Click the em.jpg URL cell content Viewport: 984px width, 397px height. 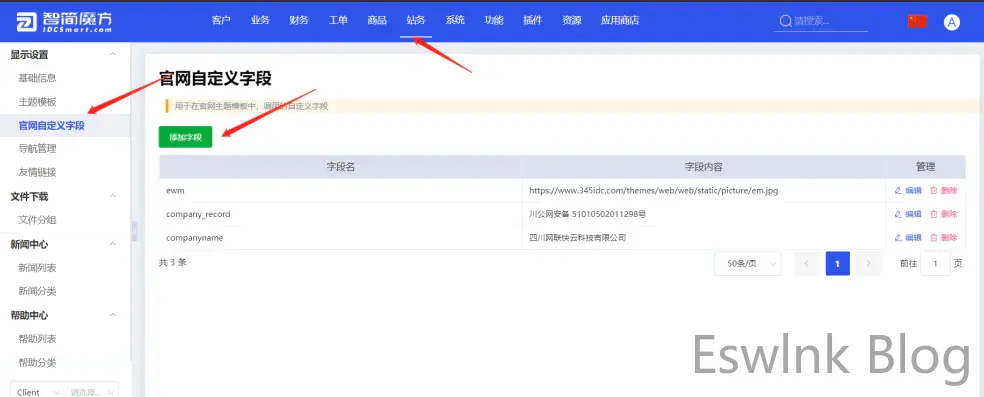pos(653,191)
